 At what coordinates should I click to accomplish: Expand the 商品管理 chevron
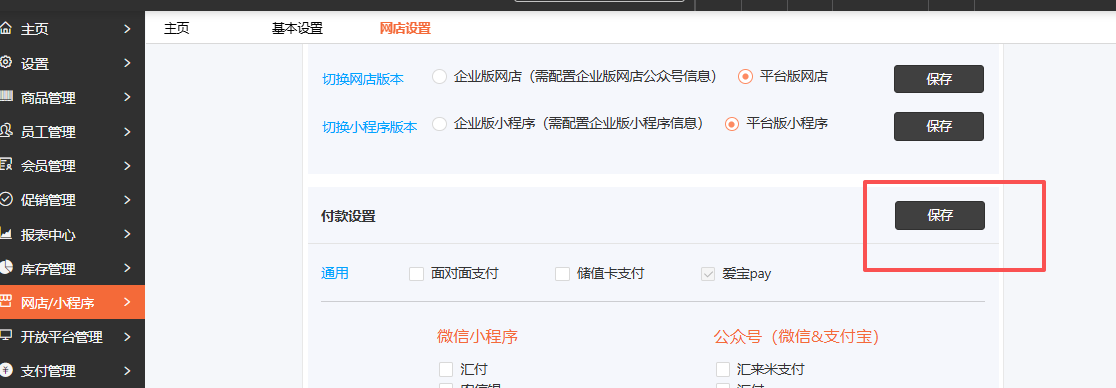point(127,98)
